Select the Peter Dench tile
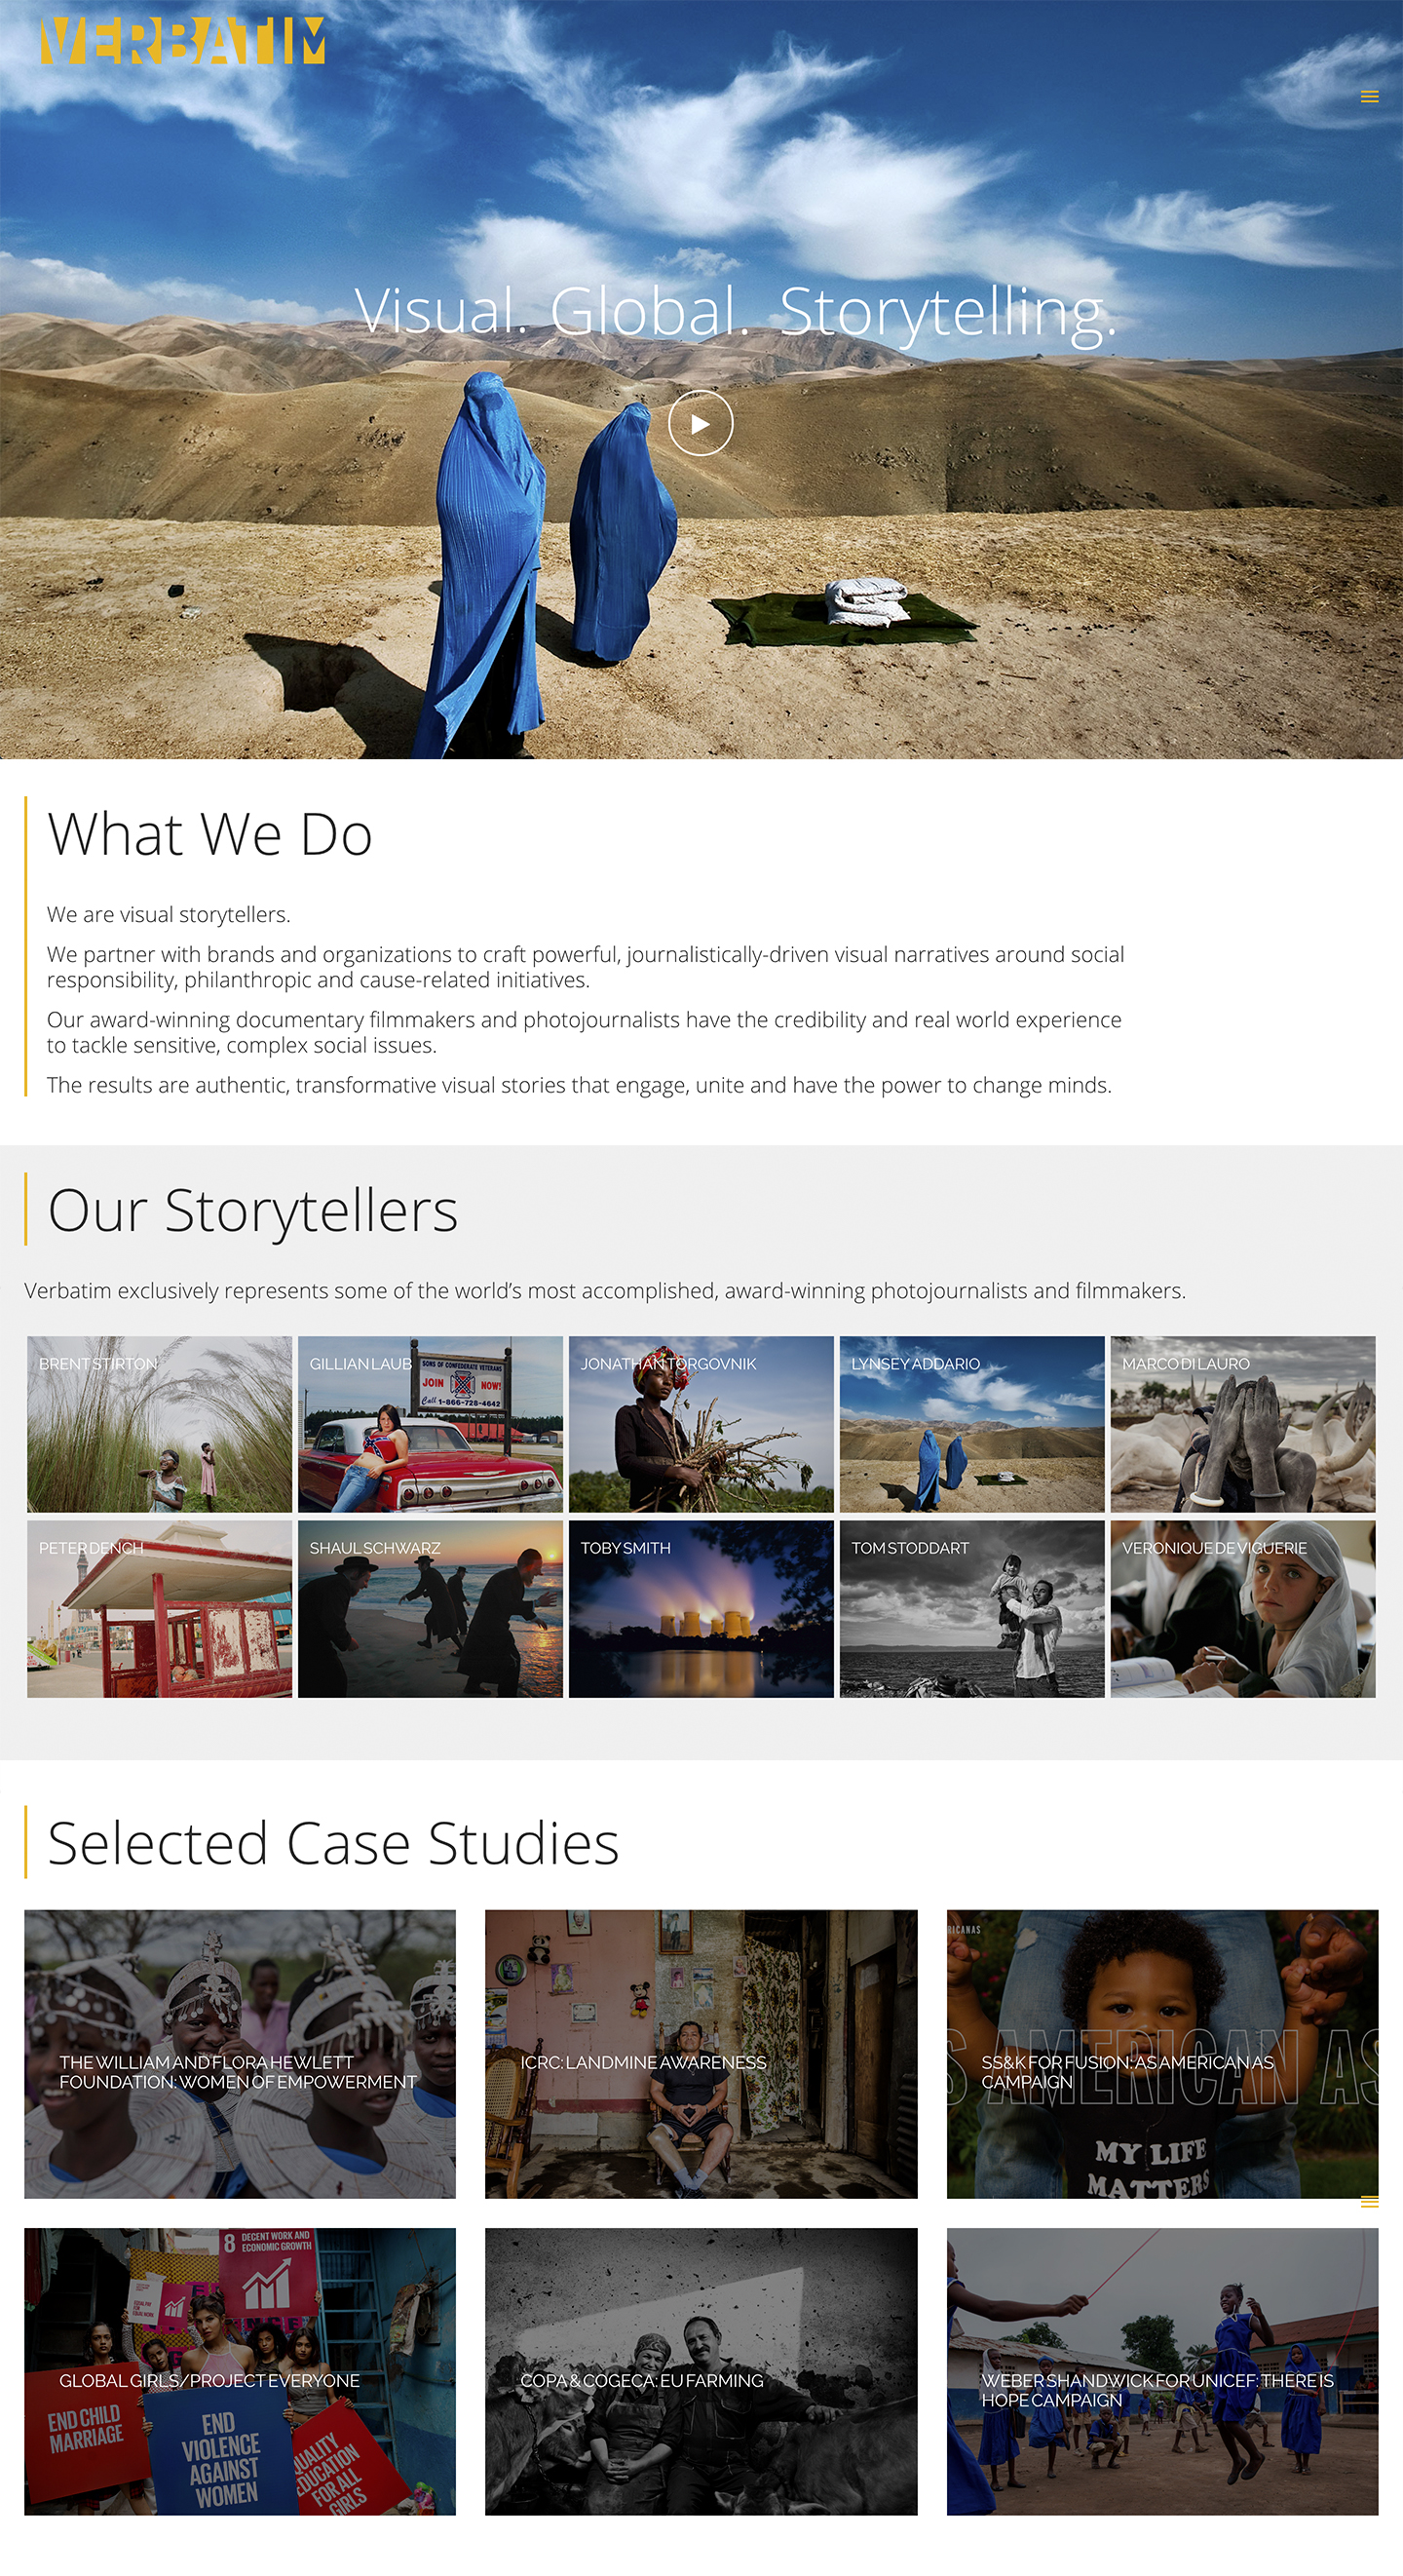The image size is (1403, 2576). 160,1609
